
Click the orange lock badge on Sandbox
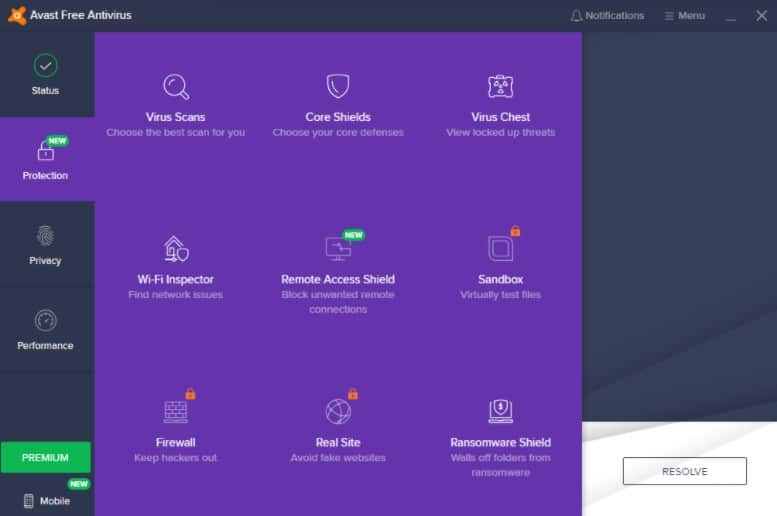(515, 231)
